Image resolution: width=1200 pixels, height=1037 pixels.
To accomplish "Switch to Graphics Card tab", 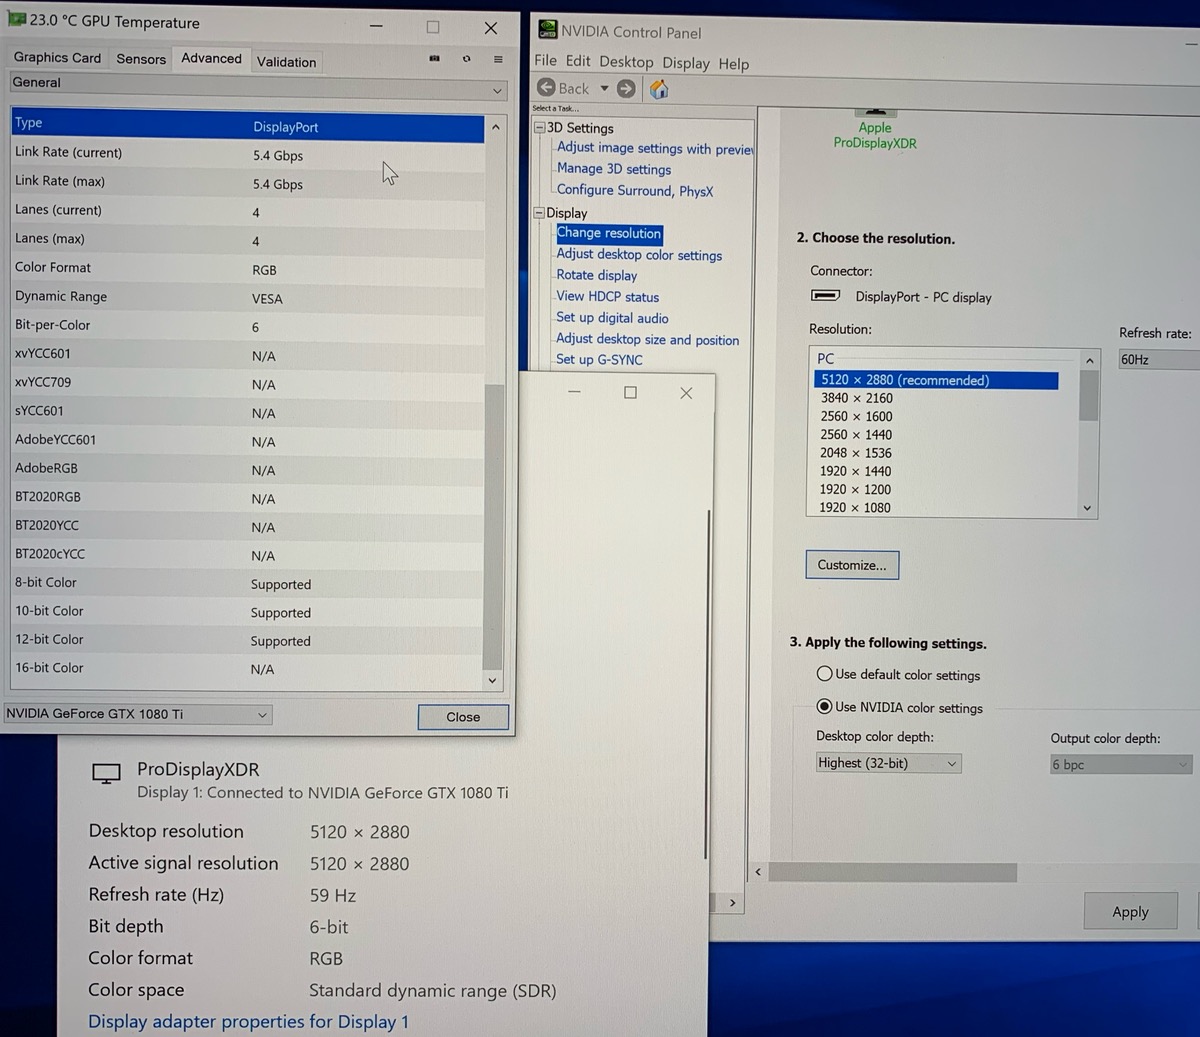I will coord(57,58).
